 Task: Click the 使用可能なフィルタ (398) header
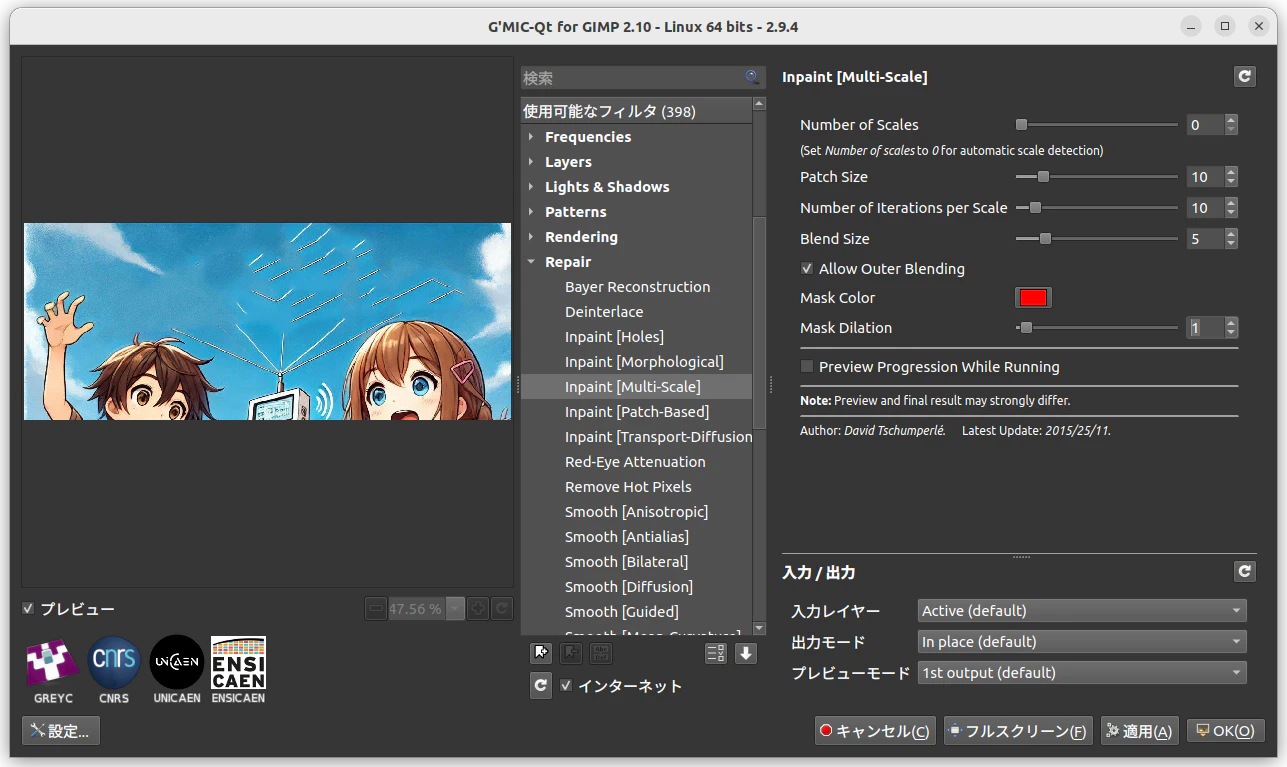pos(636,111)
